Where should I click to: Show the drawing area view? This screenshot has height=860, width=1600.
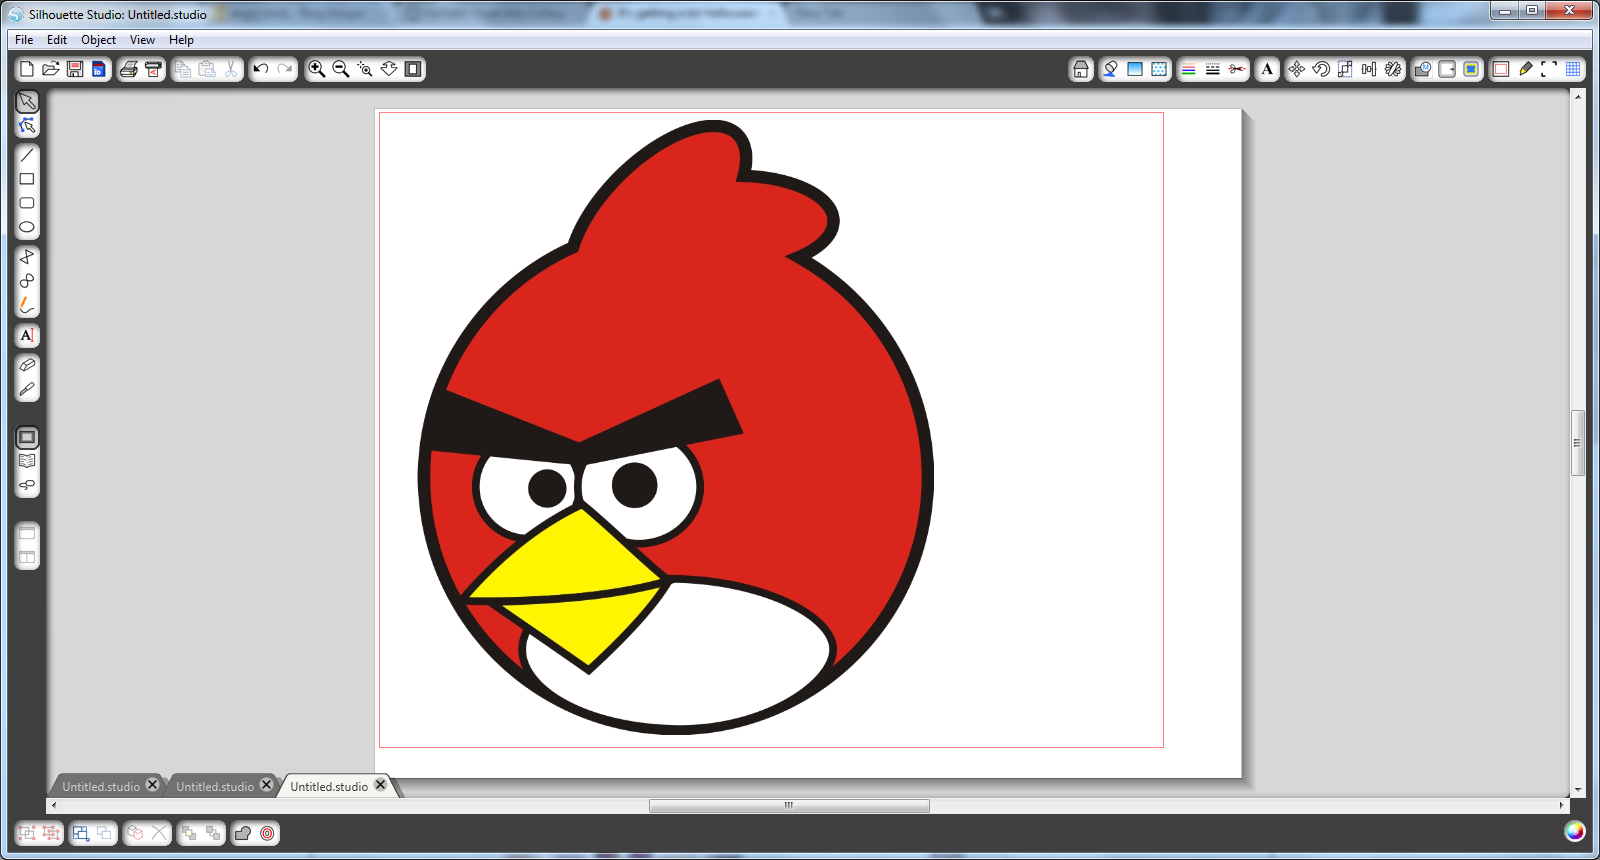click(27, 437)
